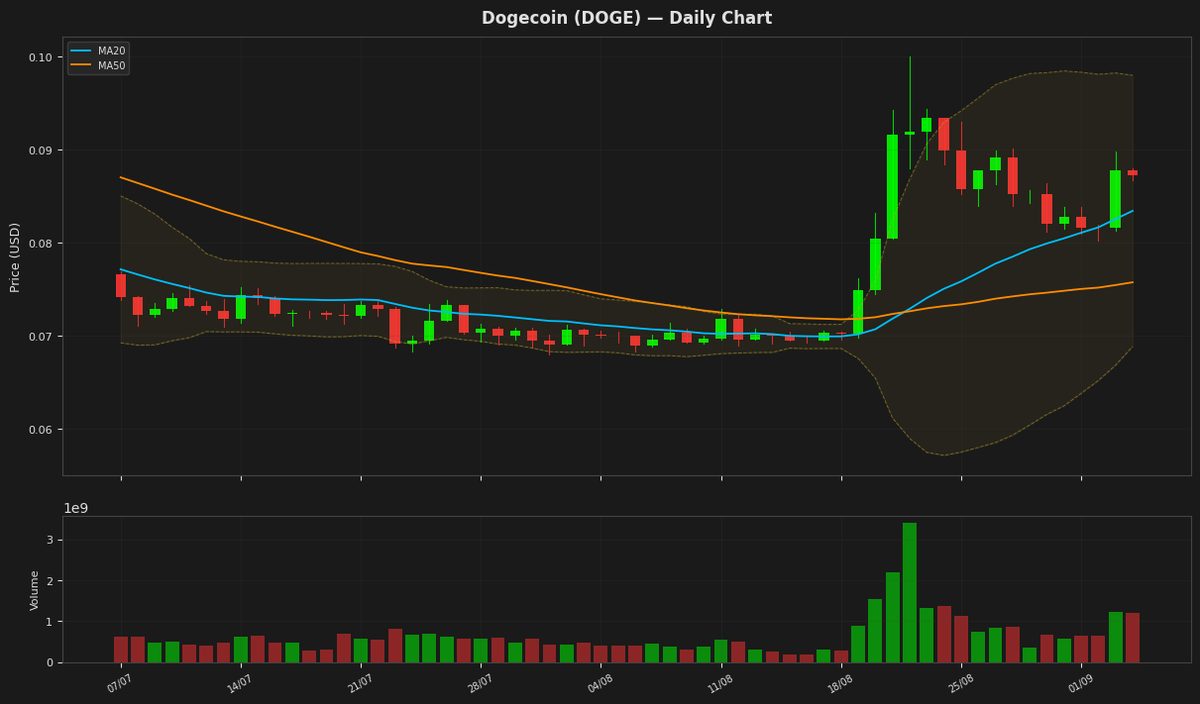Click the 01/09 date label

(1079, 684)
